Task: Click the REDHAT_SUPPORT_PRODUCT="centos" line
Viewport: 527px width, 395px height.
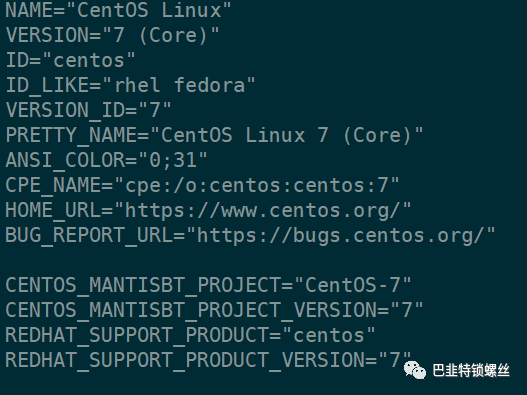Action: pos(190,335)
